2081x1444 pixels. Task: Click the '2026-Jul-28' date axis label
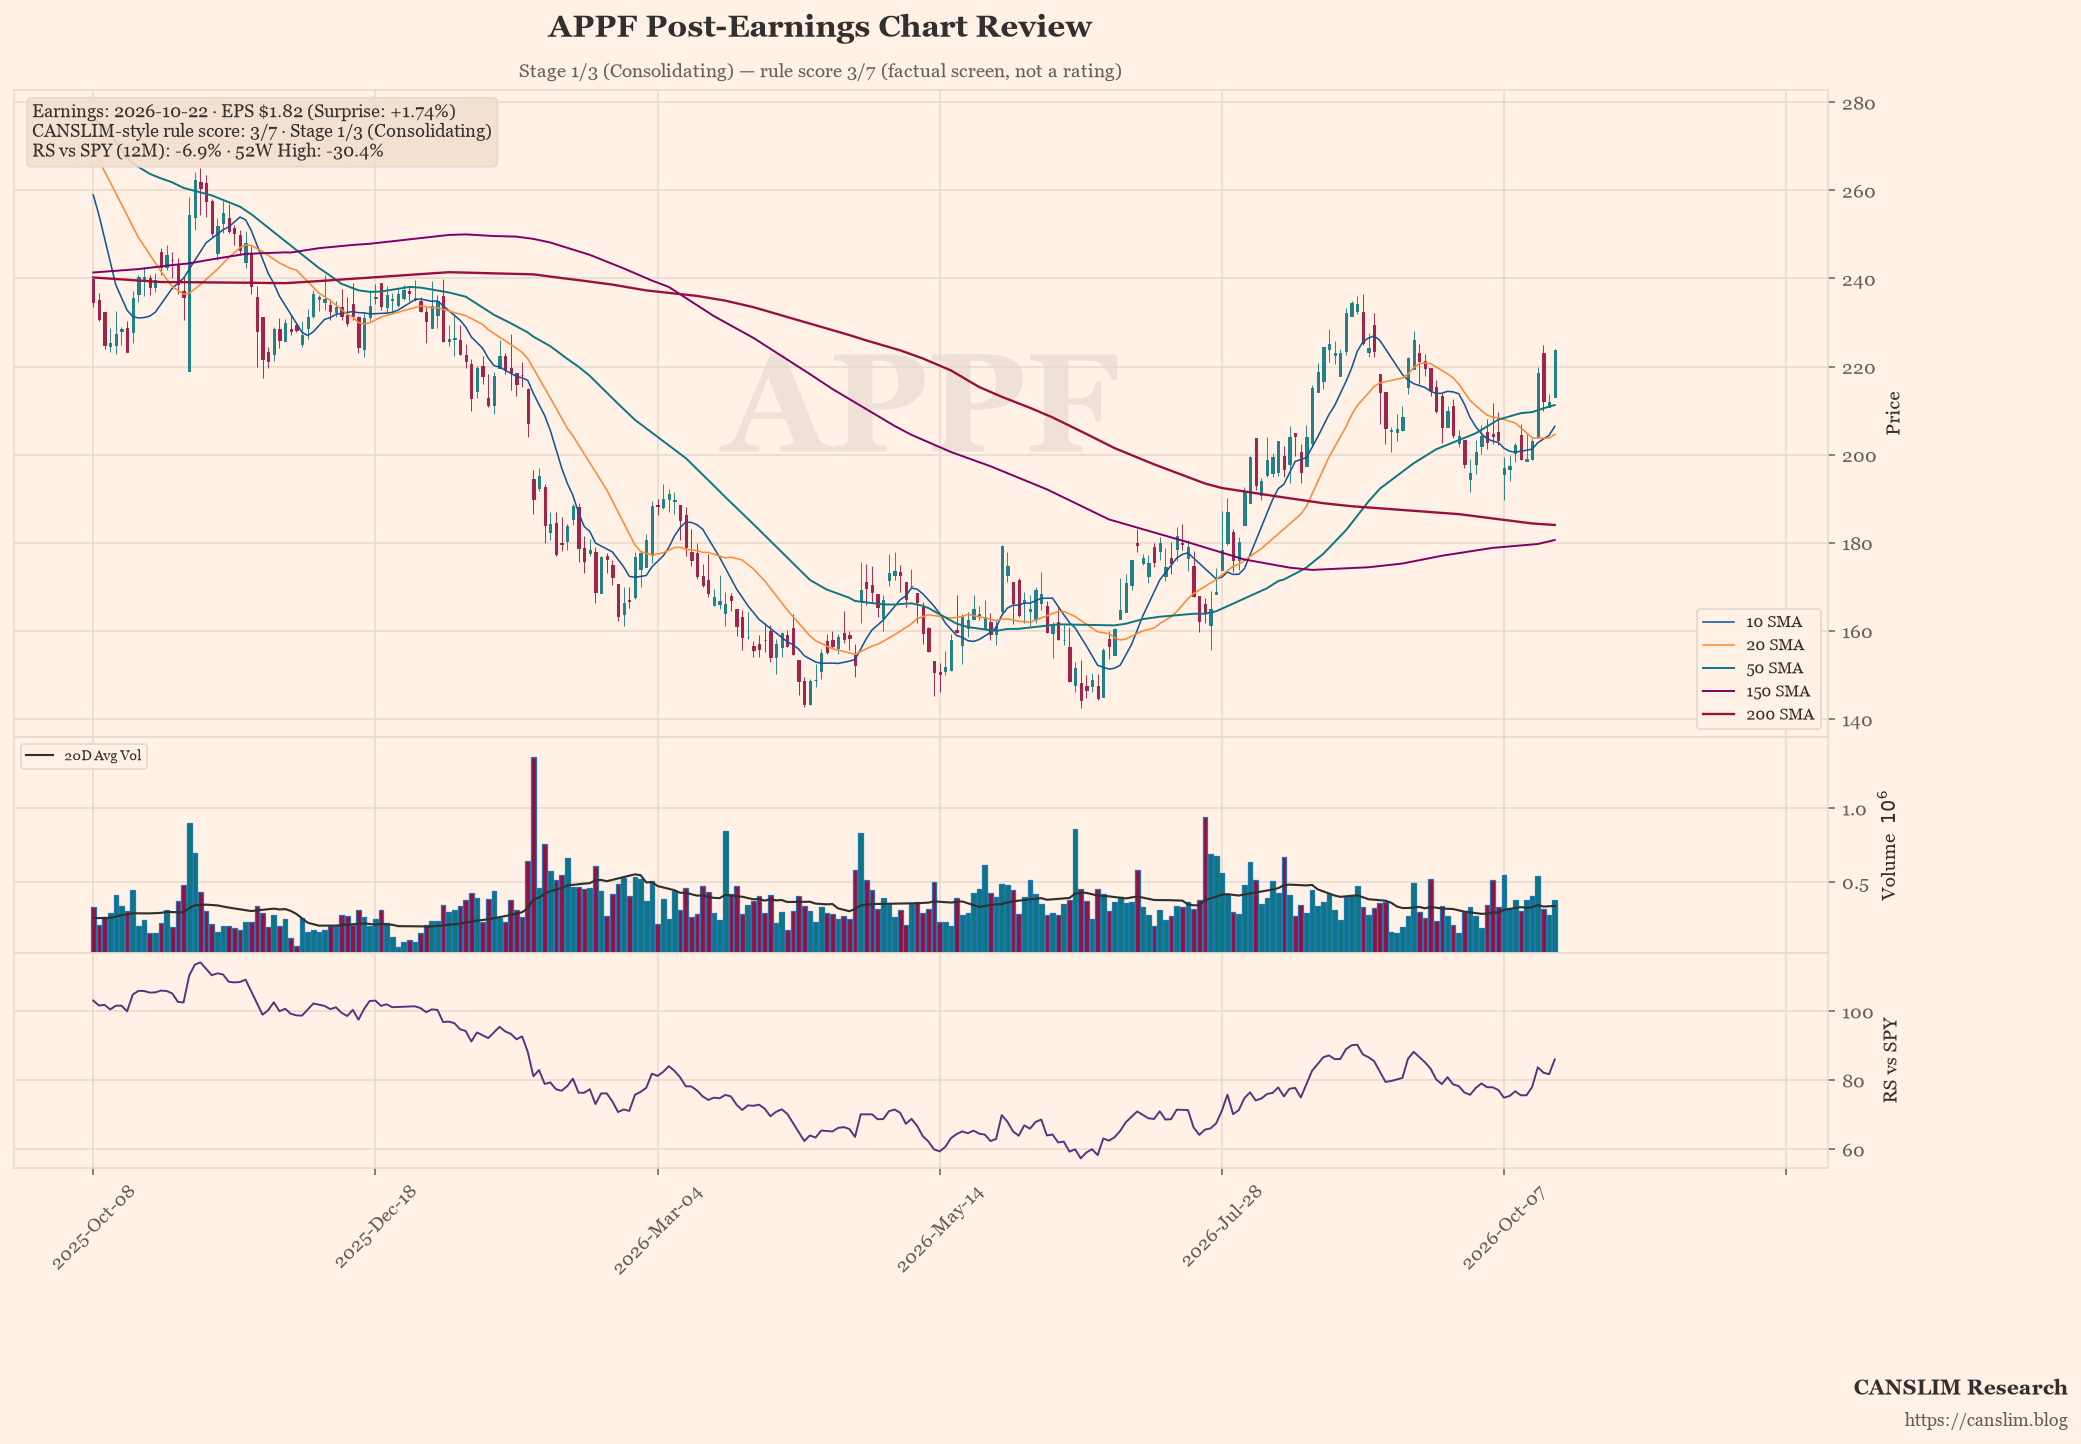(1223, 1227)
